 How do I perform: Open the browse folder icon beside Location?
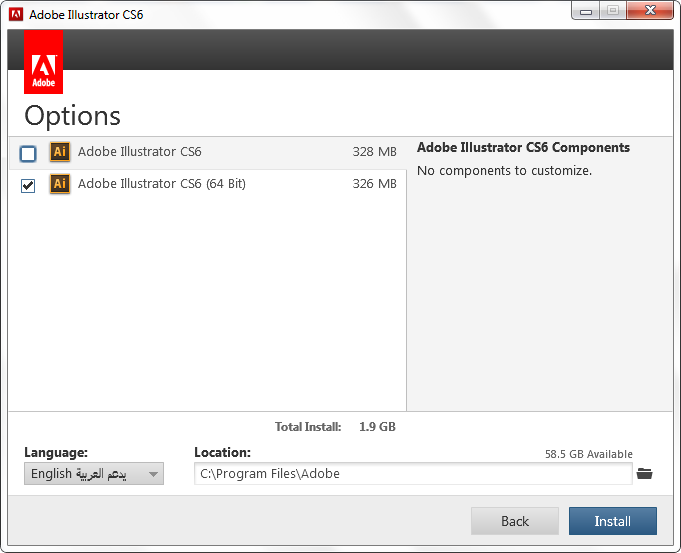click(645, 473)
